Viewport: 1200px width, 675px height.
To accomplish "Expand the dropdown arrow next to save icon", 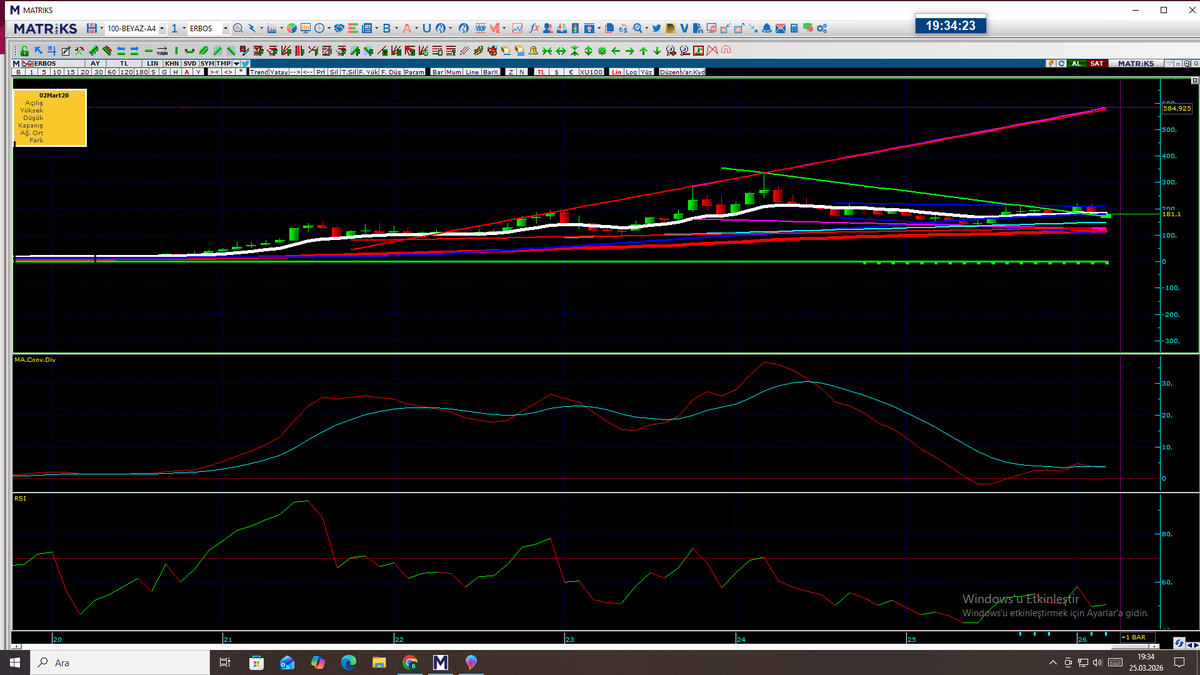I will 101,28.
